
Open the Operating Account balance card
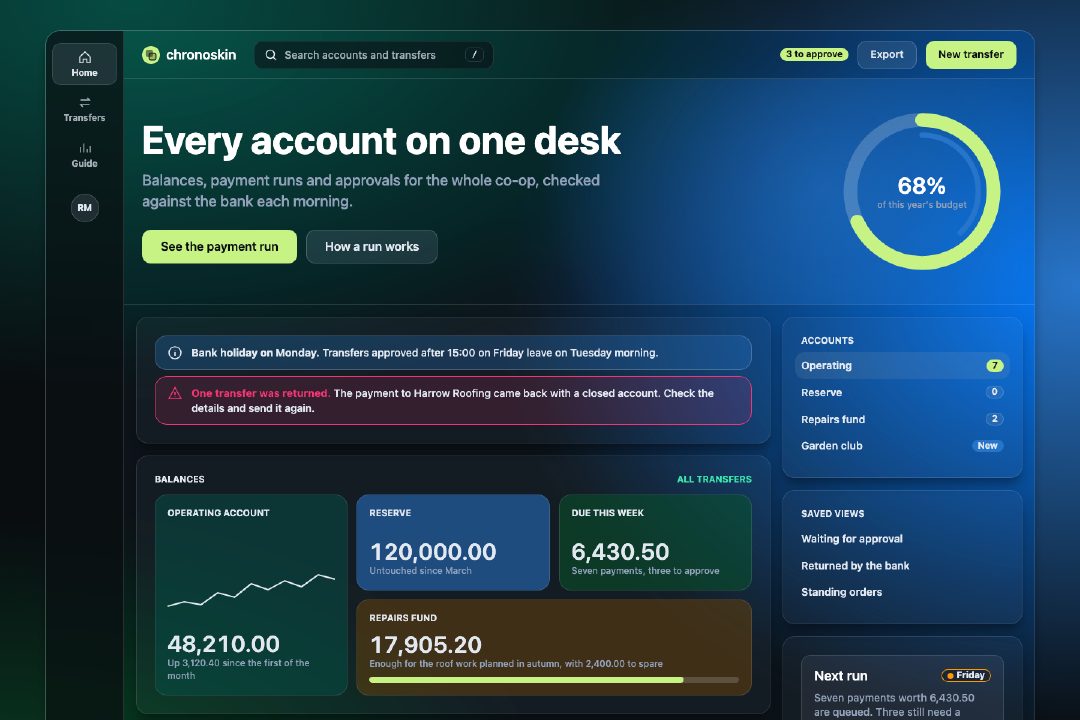coord(251,595)
